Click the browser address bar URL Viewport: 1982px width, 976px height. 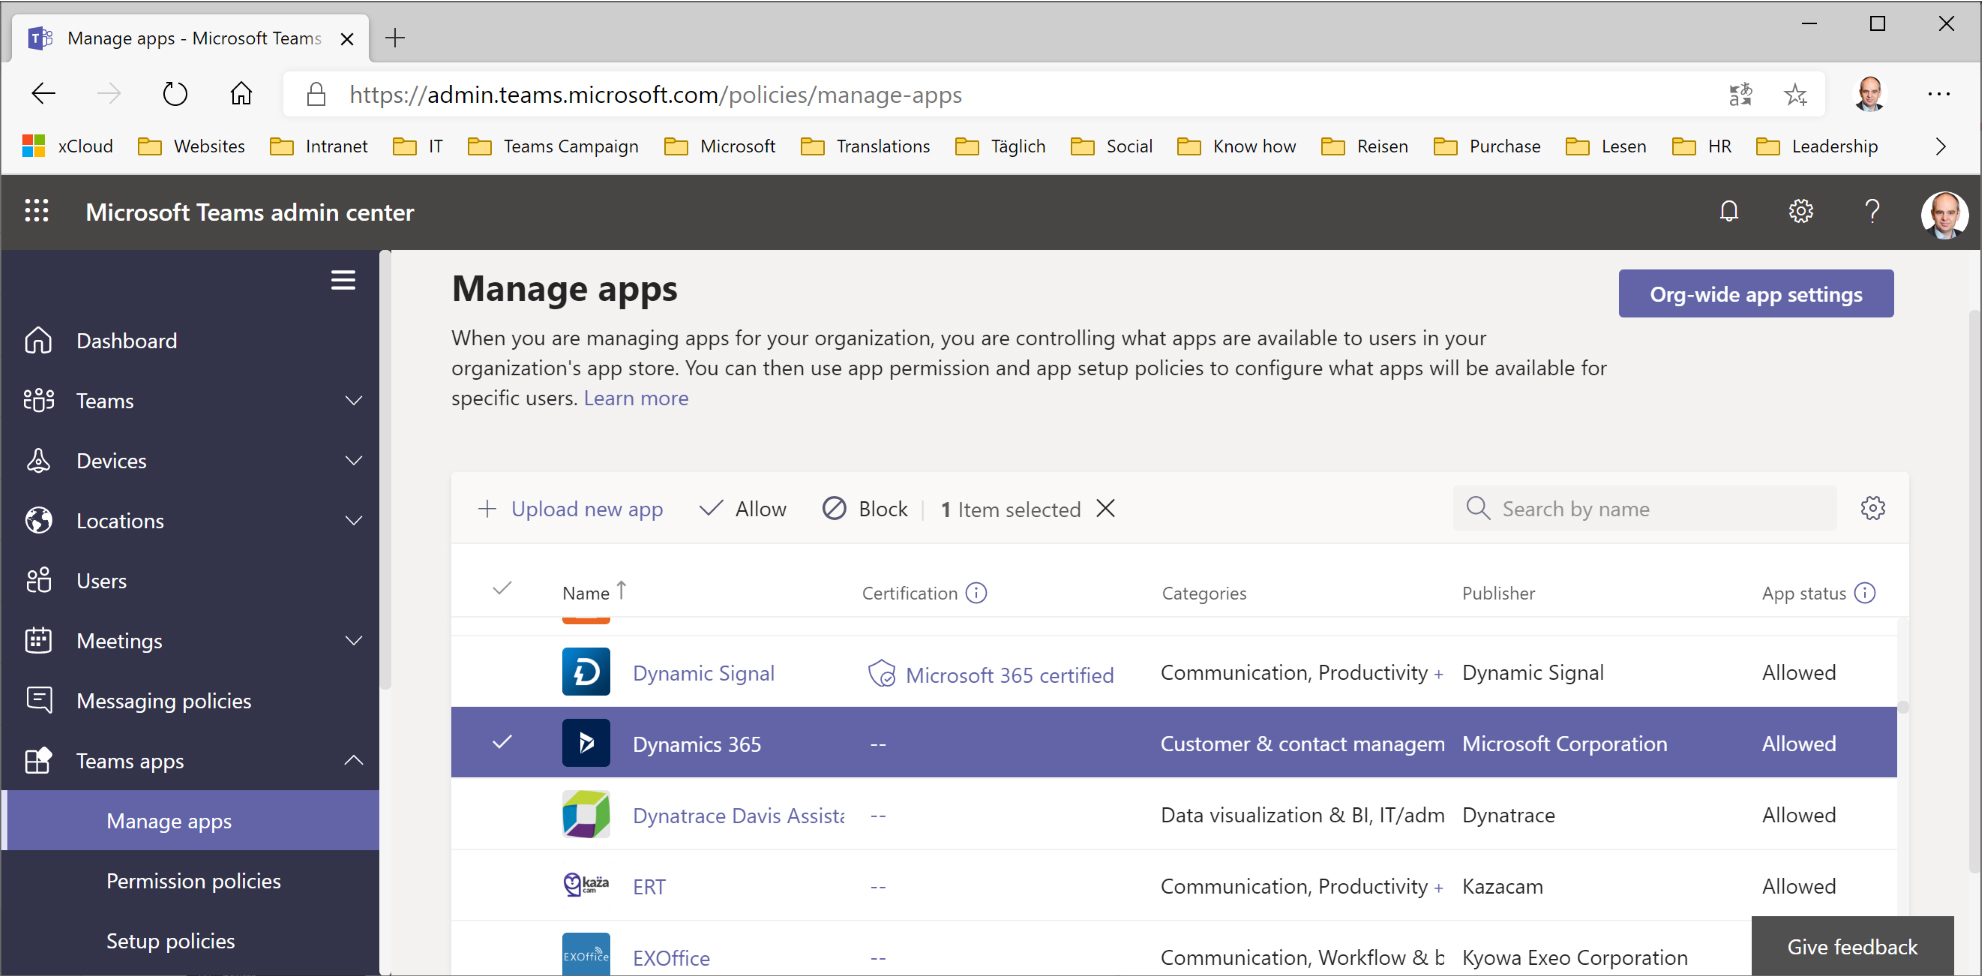pyautogui.click(x=655, y=94)
